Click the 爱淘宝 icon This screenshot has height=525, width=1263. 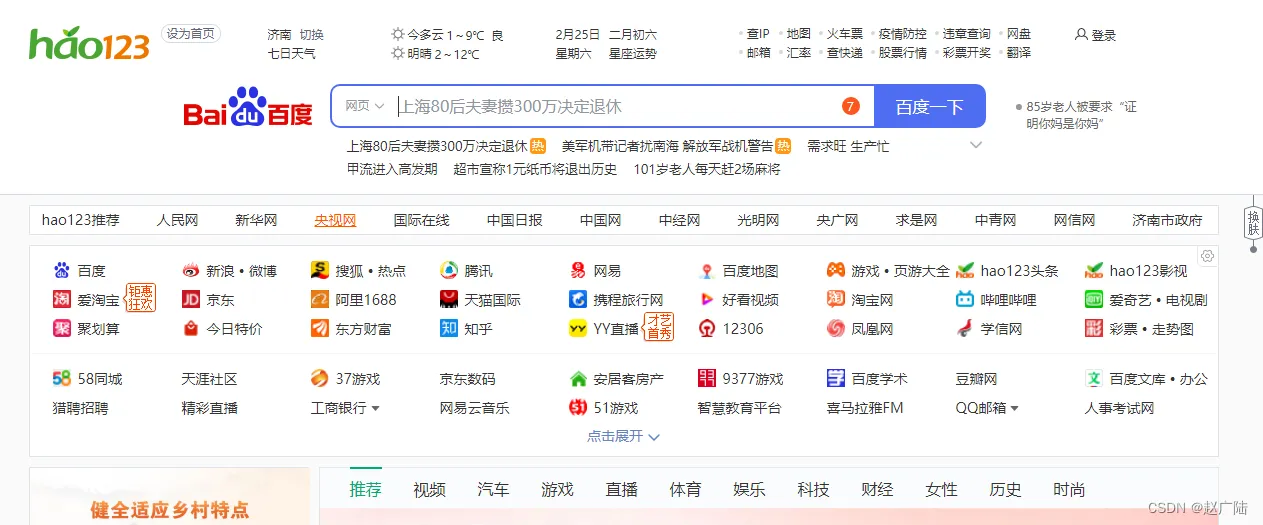[x=62, y=300]
